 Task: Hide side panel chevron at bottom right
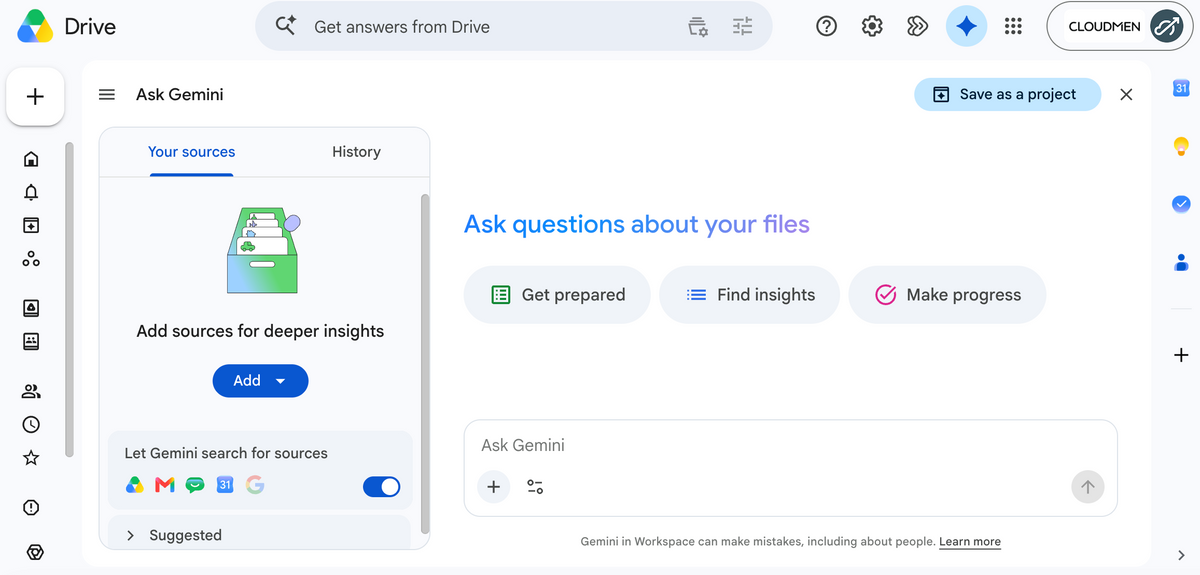click(1181, 555)
